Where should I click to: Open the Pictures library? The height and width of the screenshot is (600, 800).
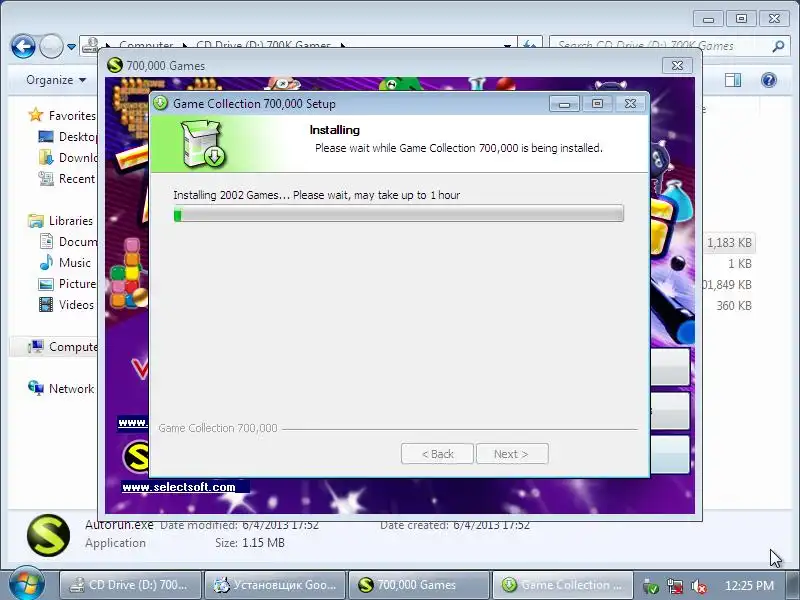67,283
